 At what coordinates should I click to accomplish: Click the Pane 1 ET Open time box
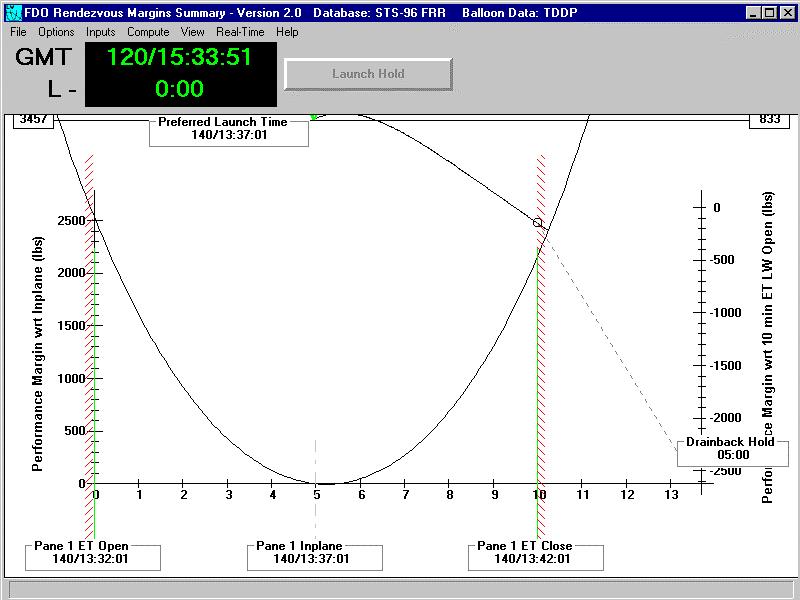(x=93, y=556)
